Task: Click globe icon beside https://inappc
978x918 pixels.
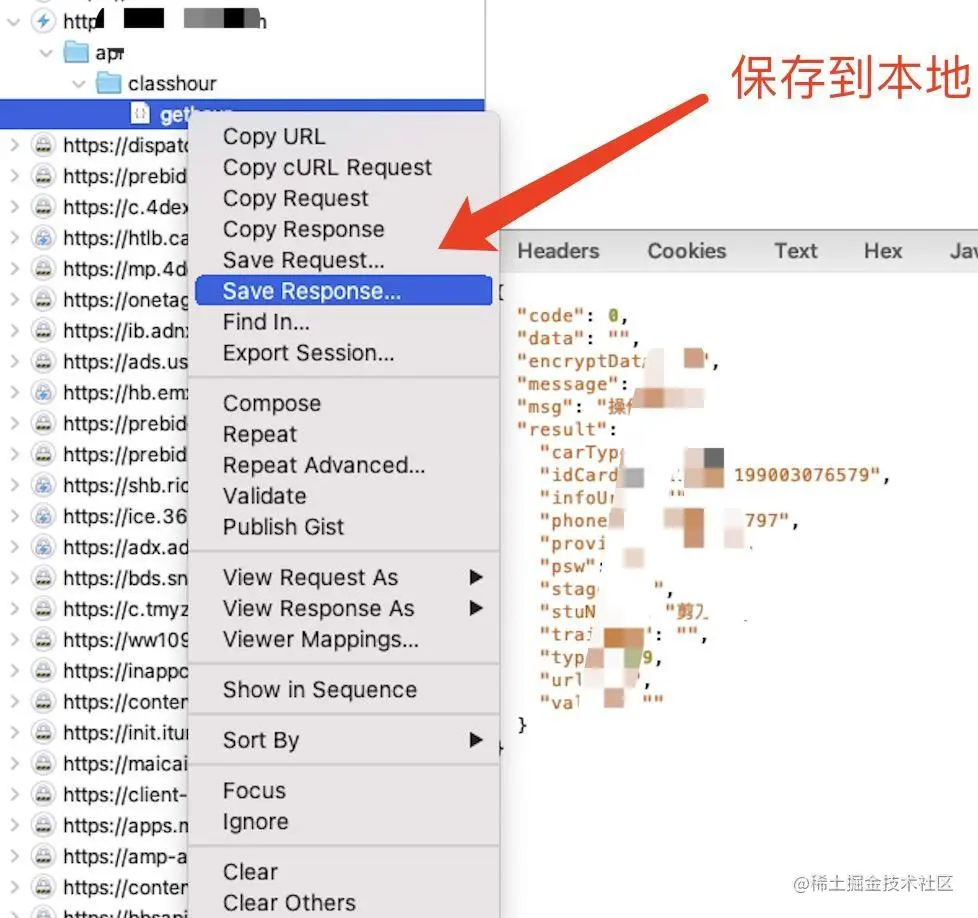Action: (x=43, y=671)
